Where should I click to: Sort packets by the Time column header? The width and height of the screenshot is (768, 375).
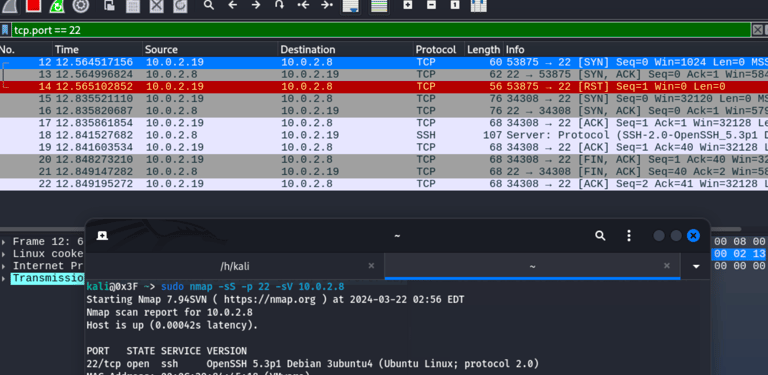click(97, 49)
